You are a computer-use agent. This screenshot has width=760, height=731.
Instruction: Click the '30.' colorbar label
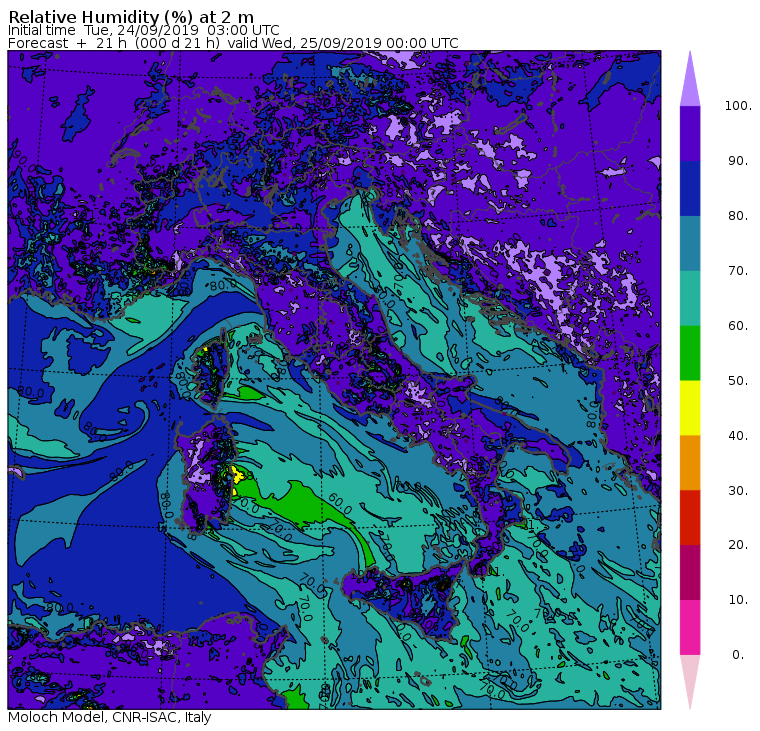point(738,490)
